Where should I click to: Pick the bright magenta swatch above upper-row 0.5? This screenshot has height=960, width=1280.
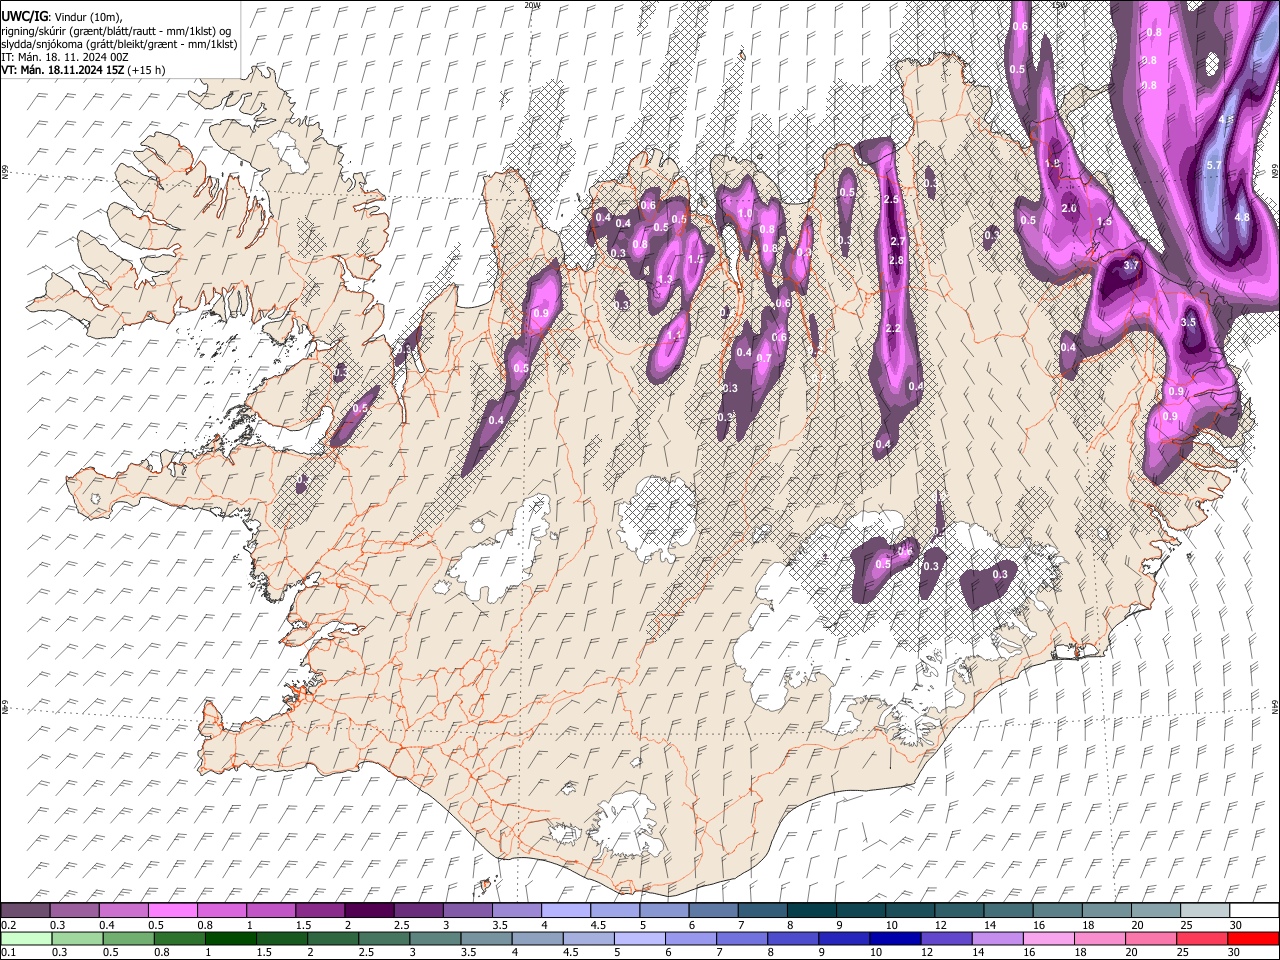173,911
